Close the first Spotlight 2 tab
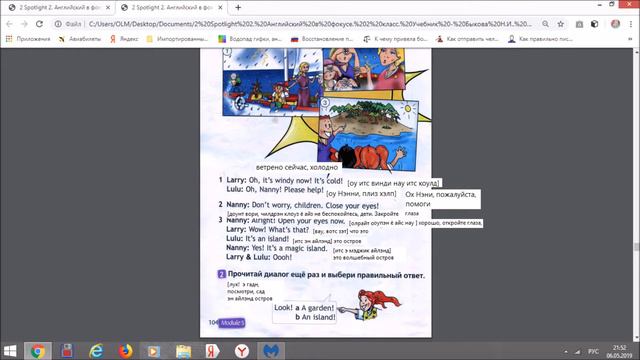 [108, 7]
